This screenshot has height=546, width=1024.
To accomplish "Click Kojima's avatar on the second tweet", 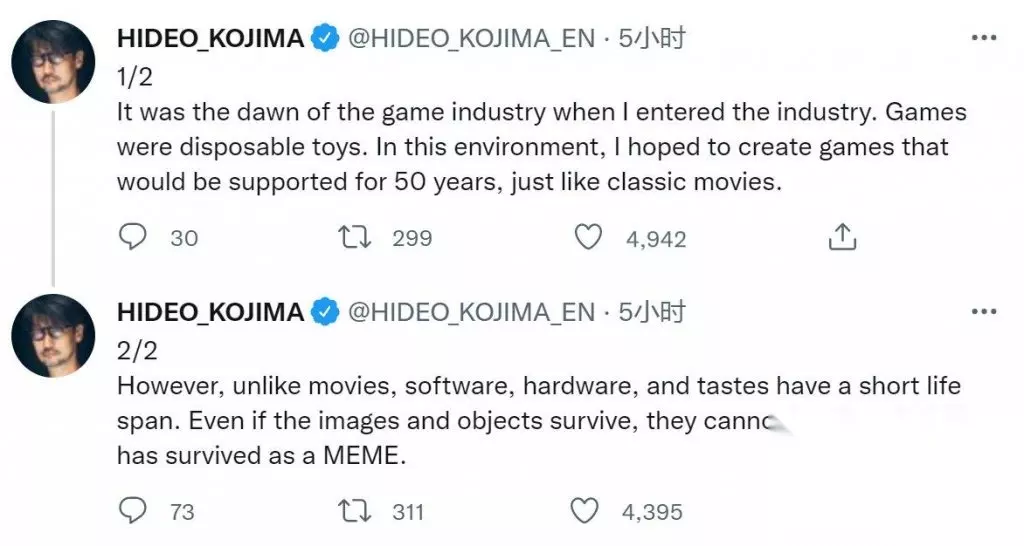I will 53,335.
